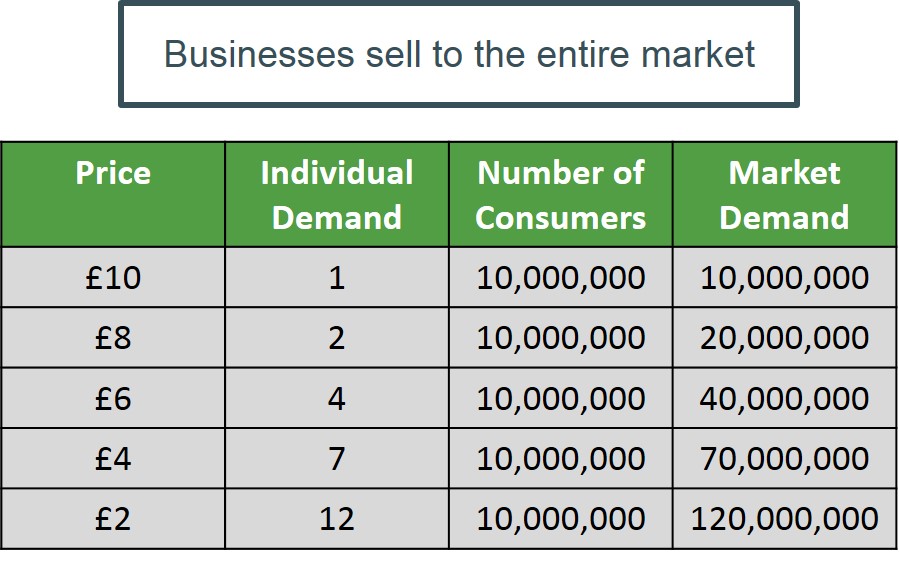Screen dimensions: 899x563
Task: Select the £6 price cell
Action: (113, 399)
